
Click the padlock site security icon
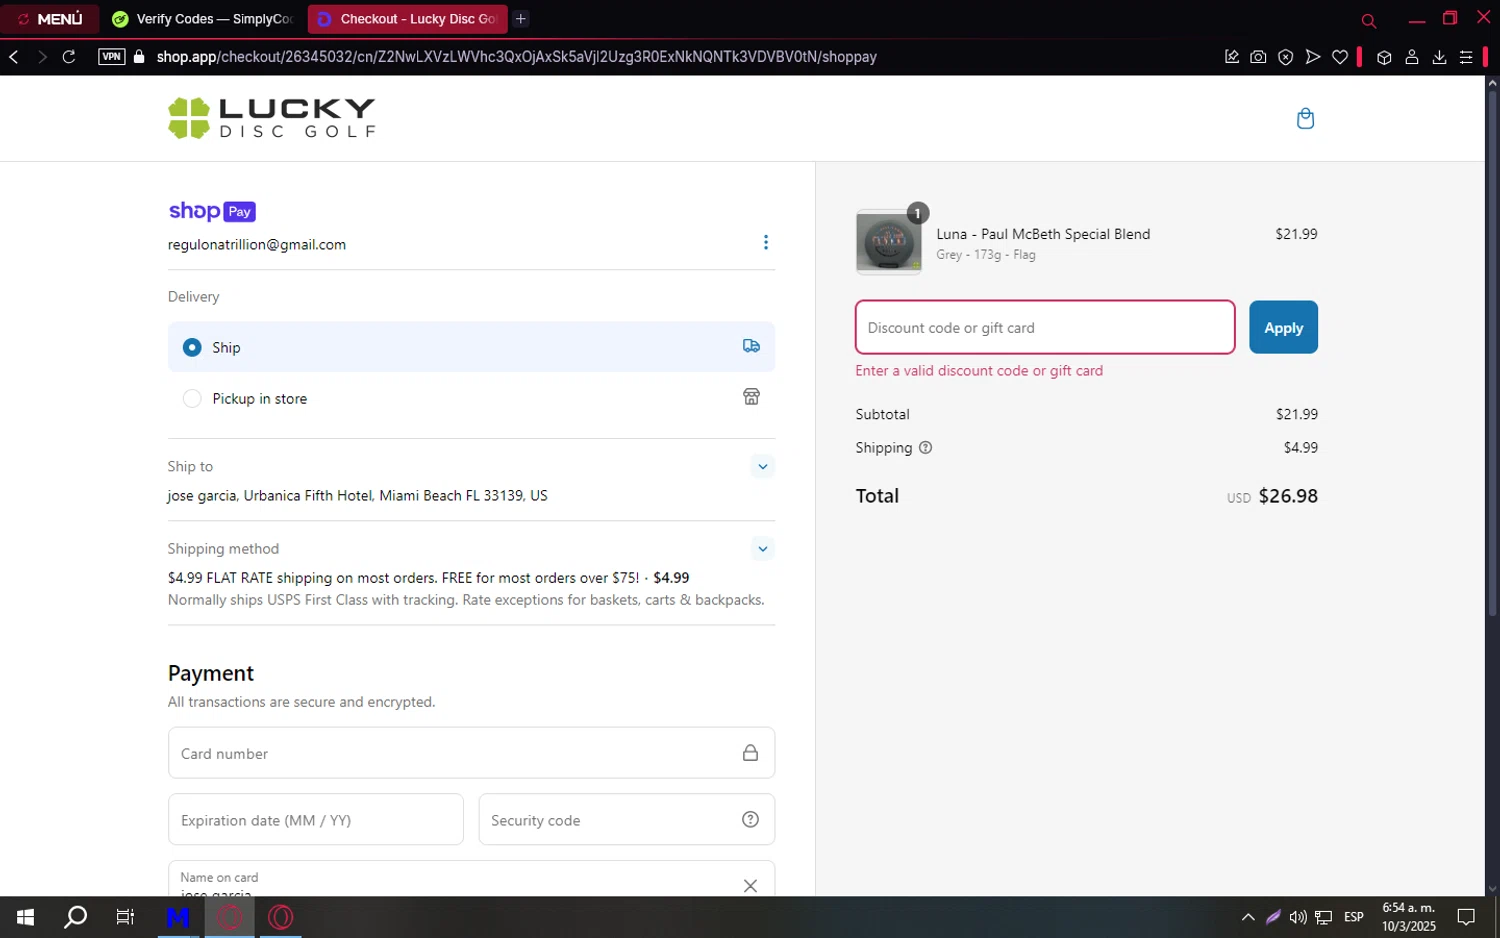[x=139, y=57]
